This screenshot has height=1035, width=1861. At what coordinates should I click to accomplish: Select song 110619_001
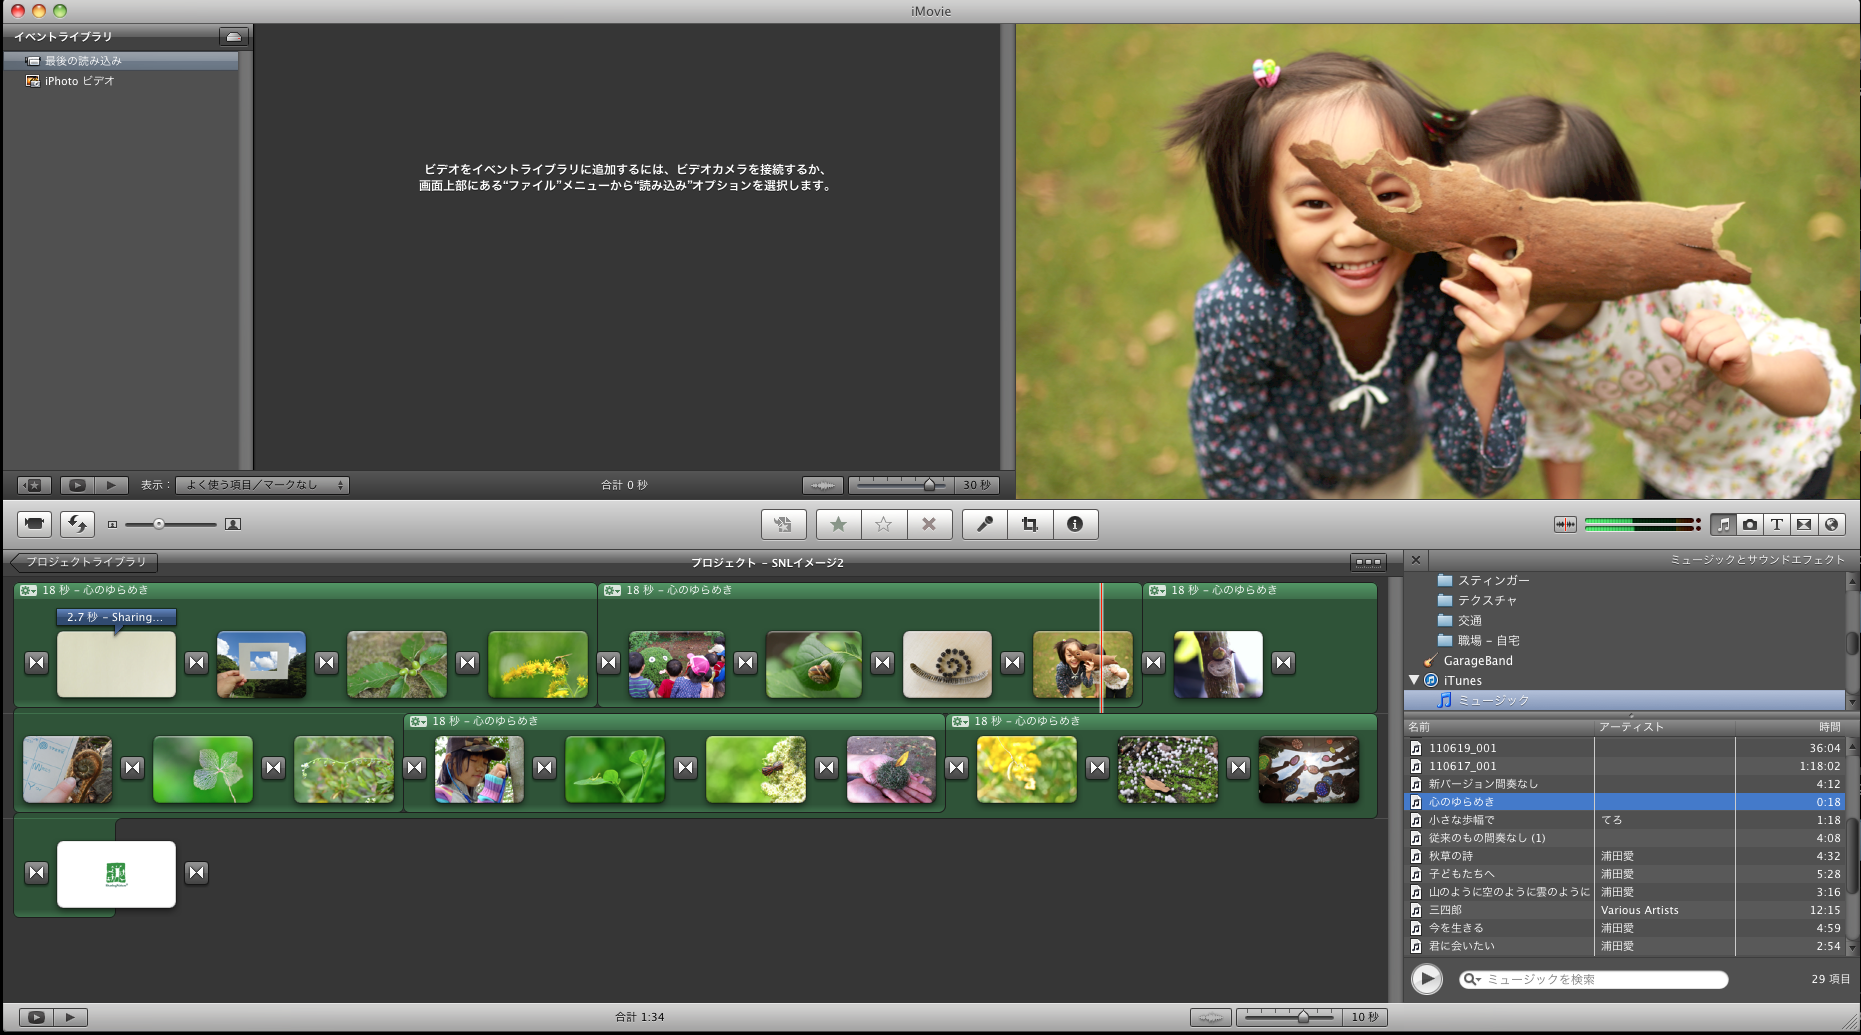(1624, 748)
